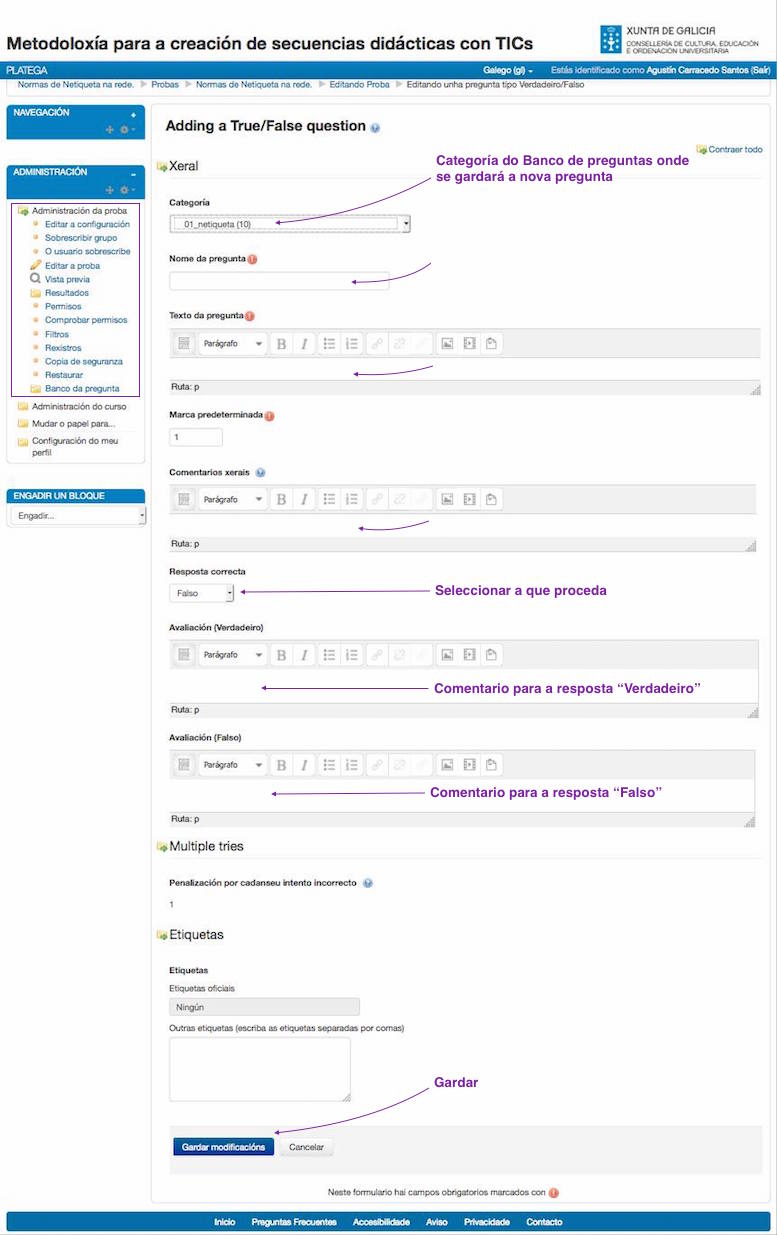Click Contraer todo link
The image size is (777, 1235).
(730, 150)
